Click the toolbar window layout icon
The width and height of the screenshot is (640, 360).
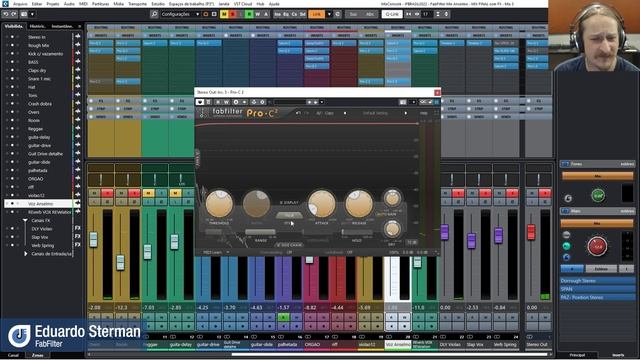click(24, 14)
